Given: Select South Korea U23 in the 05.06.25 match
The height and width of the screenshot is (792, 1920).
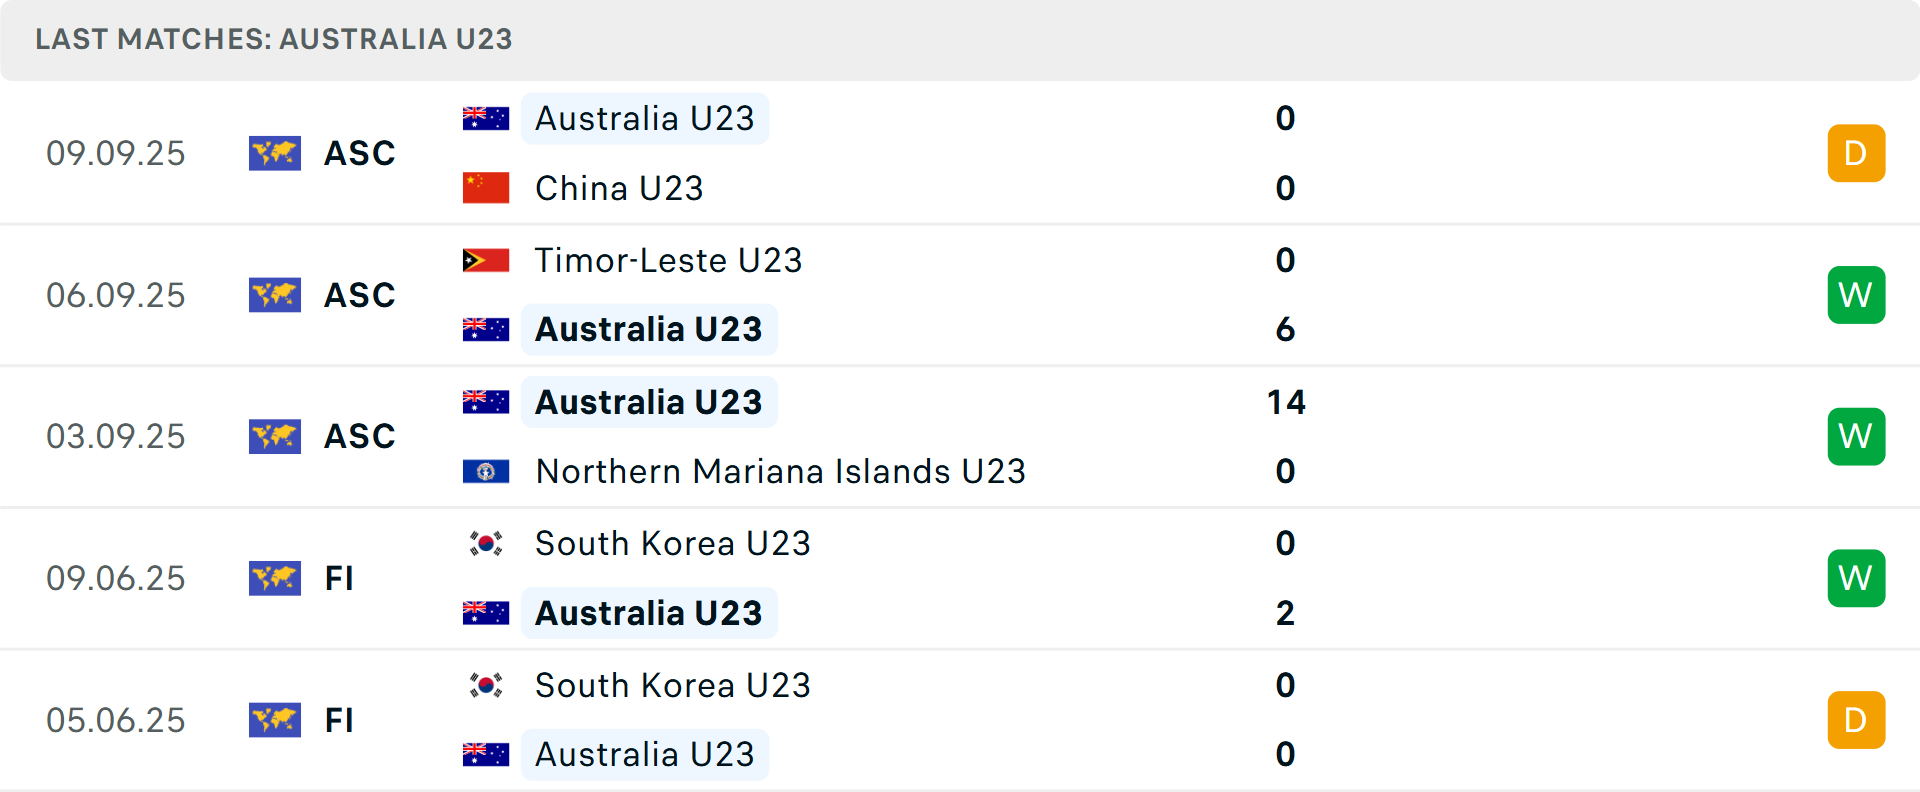Looking at the screenshot, I should (x=672, y=685).
